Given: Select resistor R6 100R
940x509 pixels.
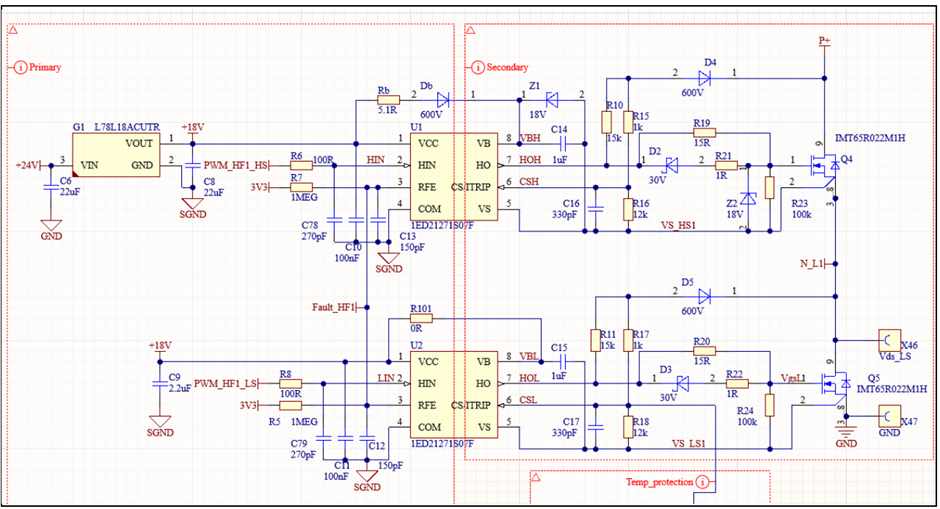Looking at the screenshot, I should coord(301,165).
